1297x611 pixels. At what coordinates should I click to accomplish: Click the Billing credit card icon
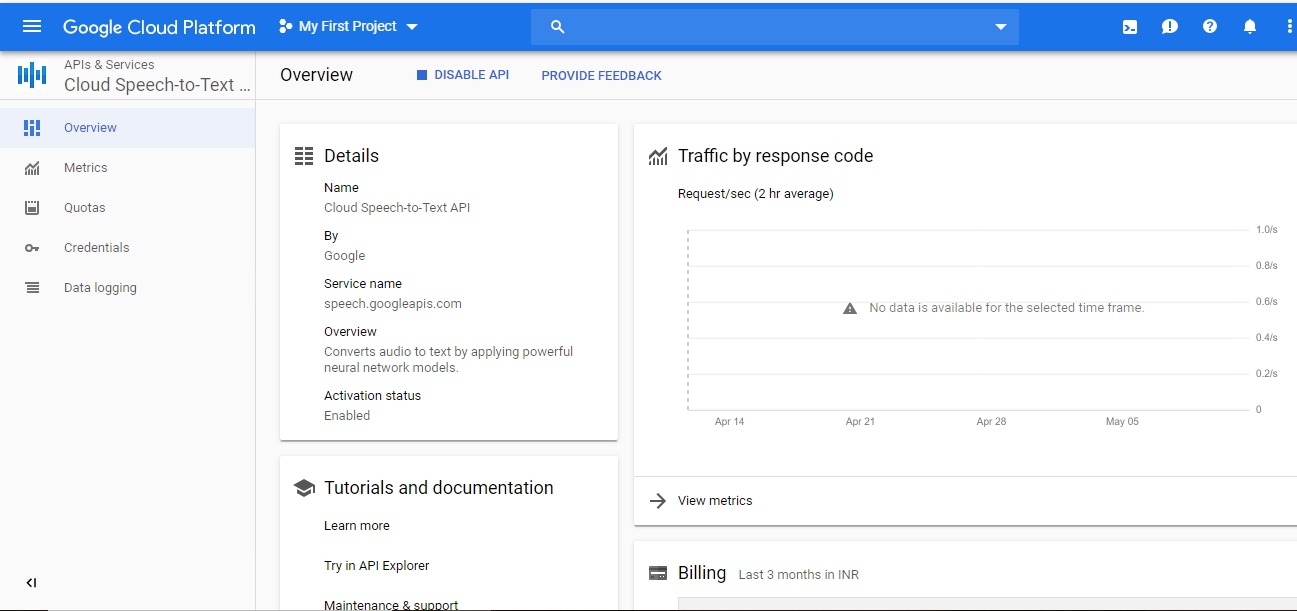click(658, 573)
